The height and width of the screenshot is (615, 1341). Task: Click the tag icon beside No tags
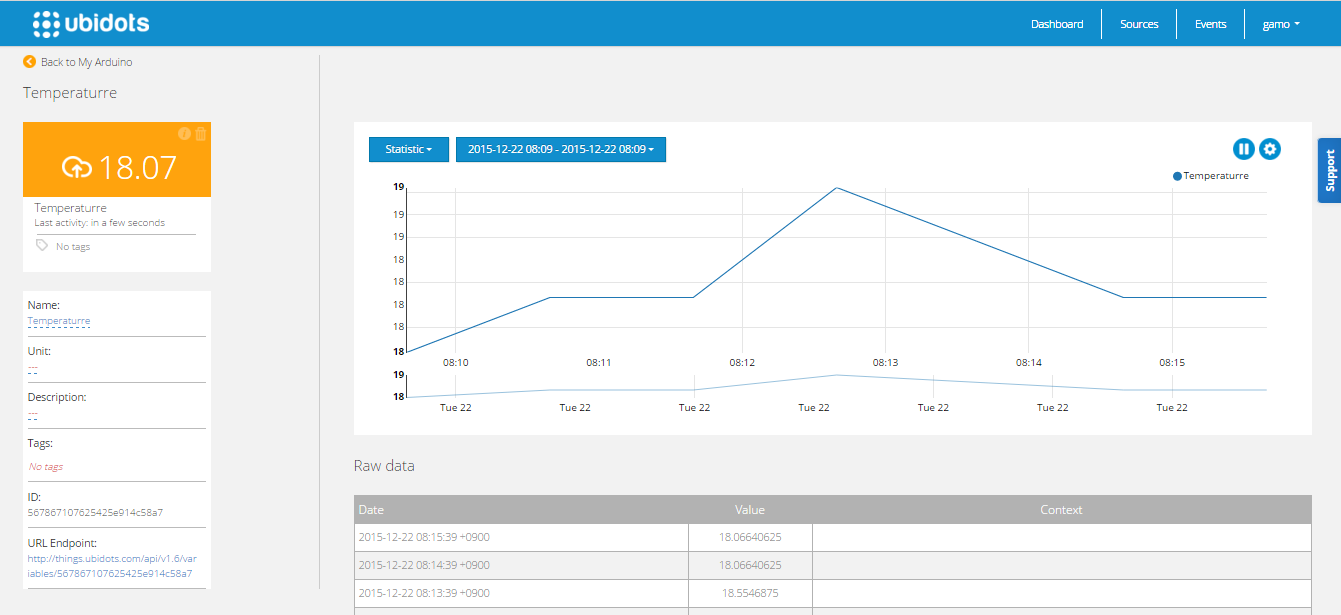42,245
